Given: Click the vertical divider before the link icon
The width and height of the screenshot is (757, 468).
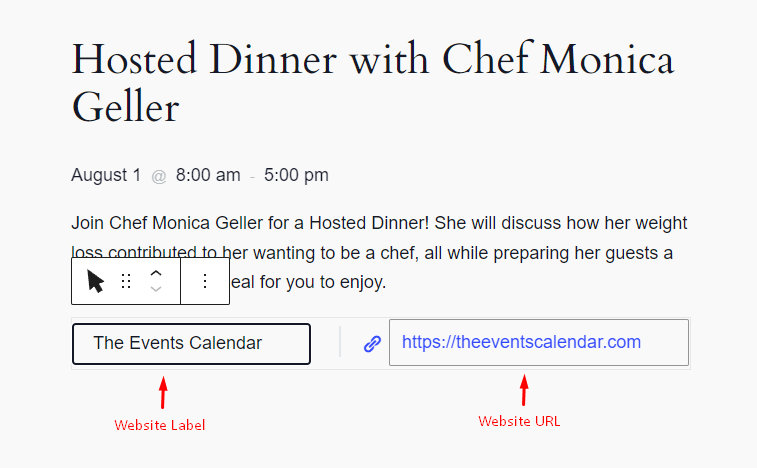Looking at the screenshot, I should pos(340,343).
